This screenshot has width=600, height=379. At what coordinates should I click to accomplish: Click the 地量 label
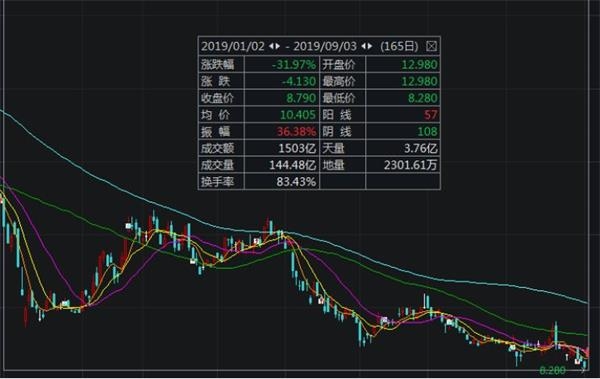(333, 165)
